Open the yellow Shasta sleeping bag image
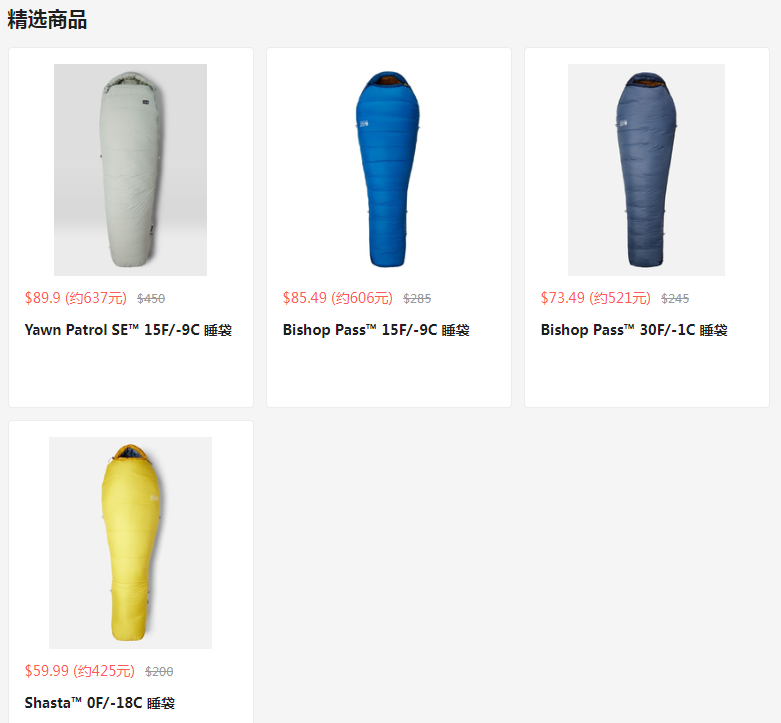The image size is (781, 723). (x=130, y=543)
